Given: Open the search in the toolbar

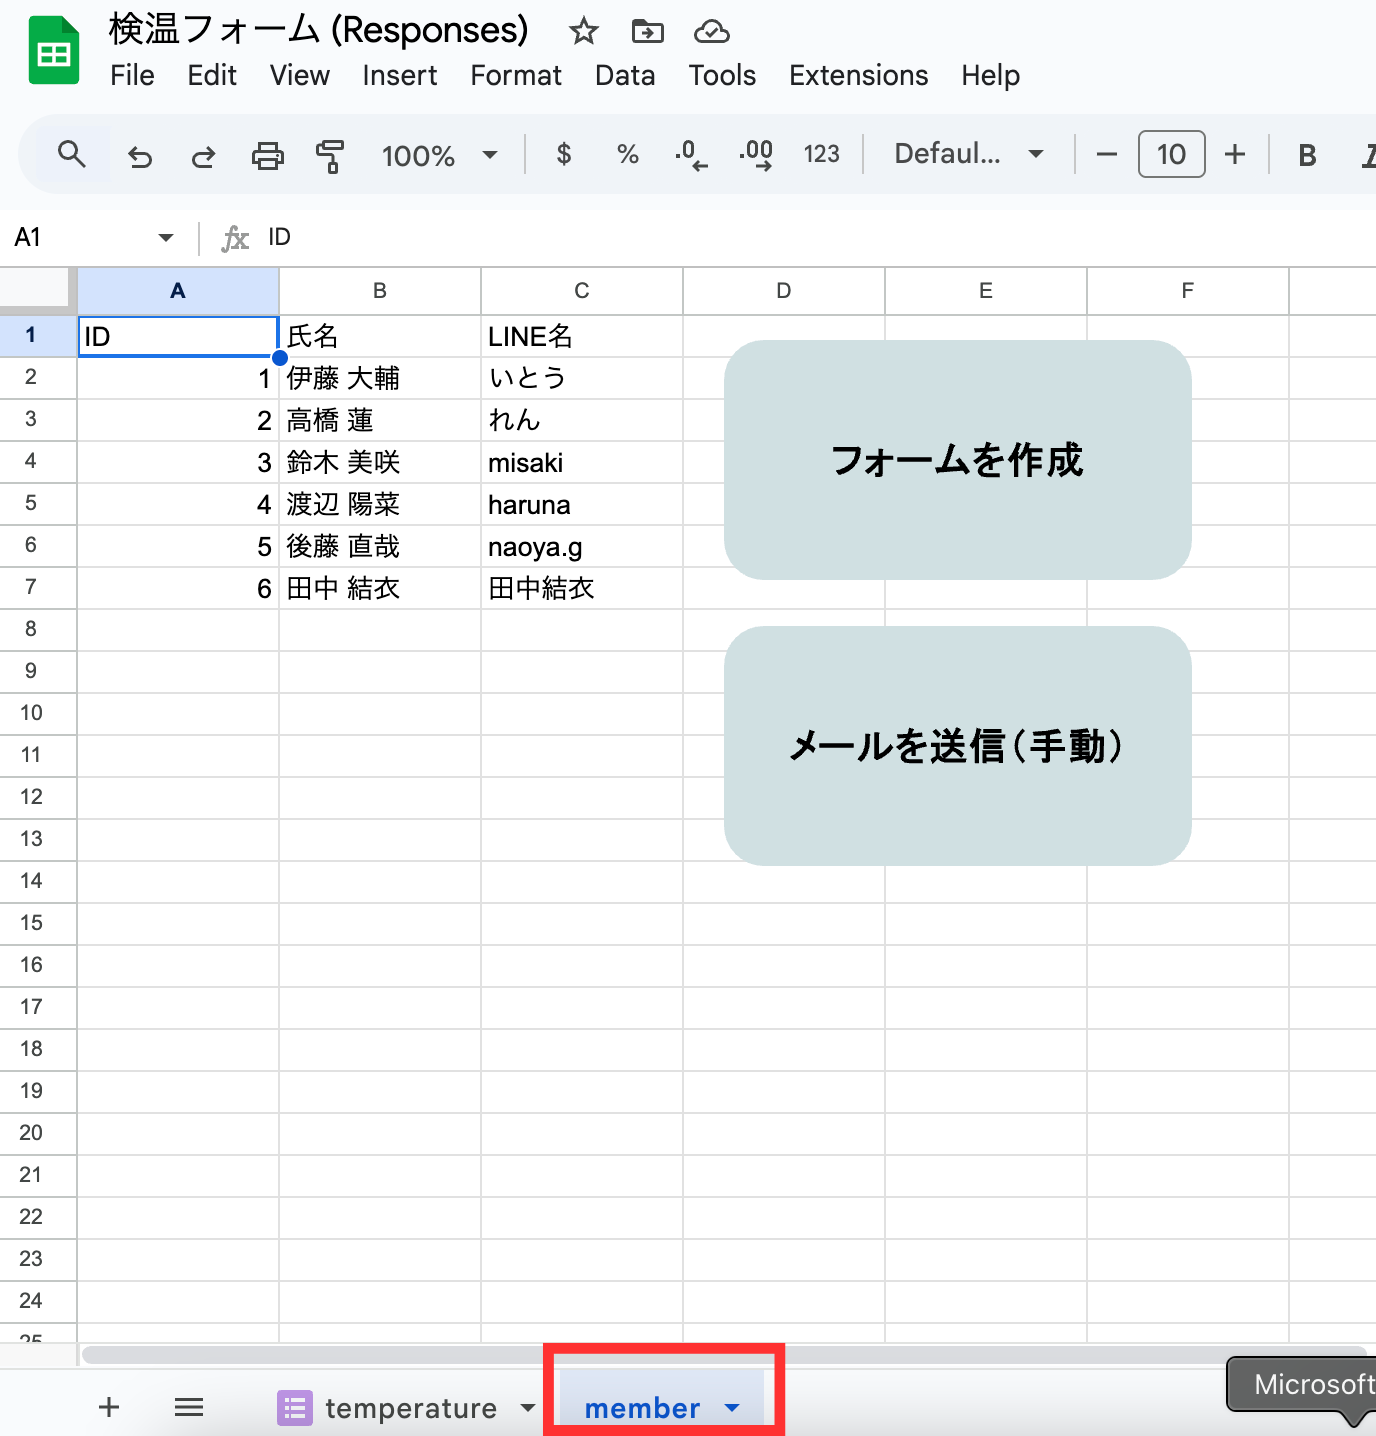Looking at the screenshot, I should (x=71, y=154).
